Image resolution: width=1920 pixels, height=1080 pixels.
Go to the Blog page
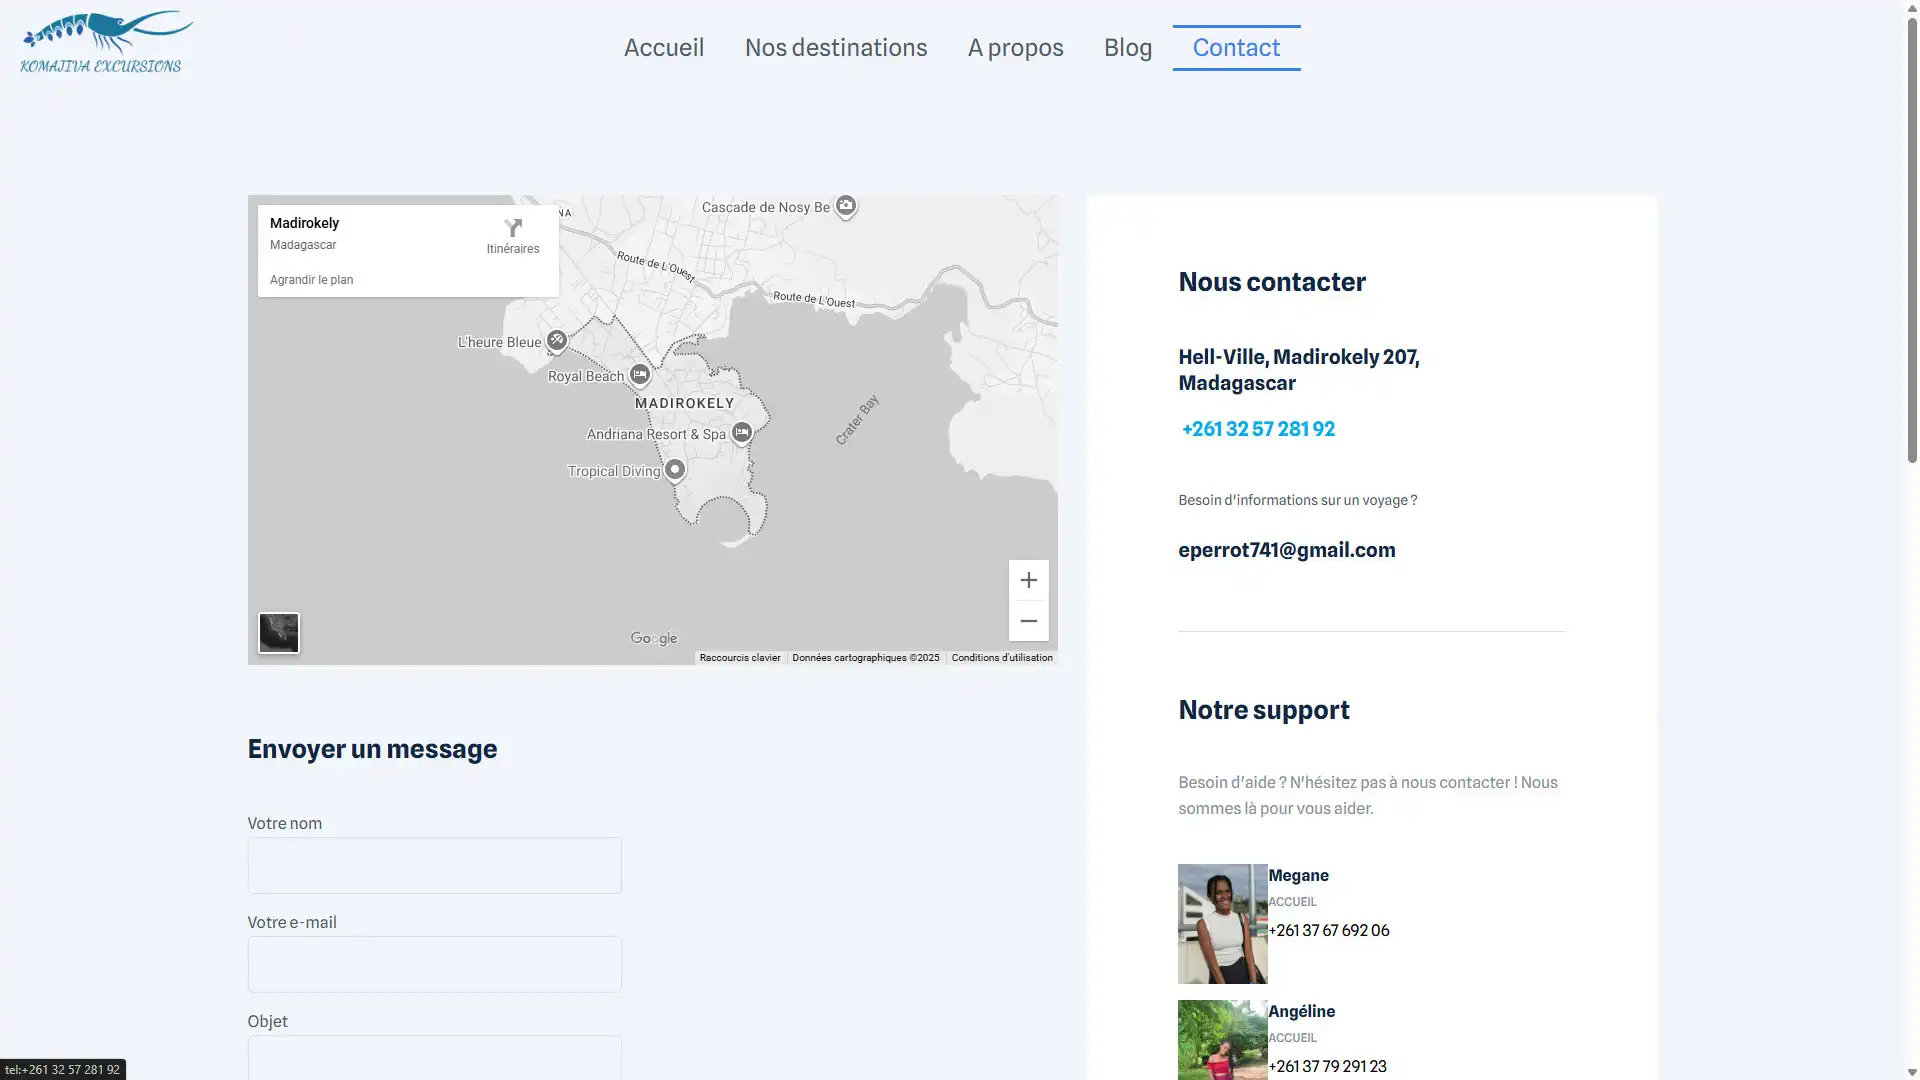[1127, 47]
